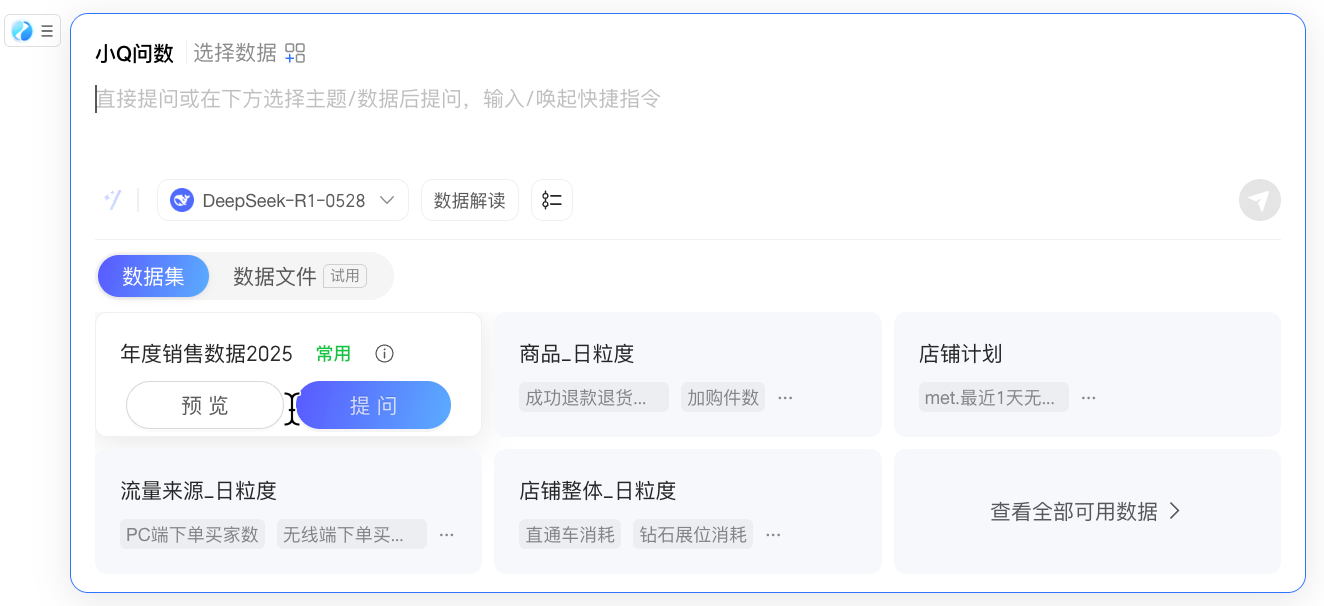Select the 店铺计划 dataset card
The image size is (1324, 606).
[x=1087, y=375]
